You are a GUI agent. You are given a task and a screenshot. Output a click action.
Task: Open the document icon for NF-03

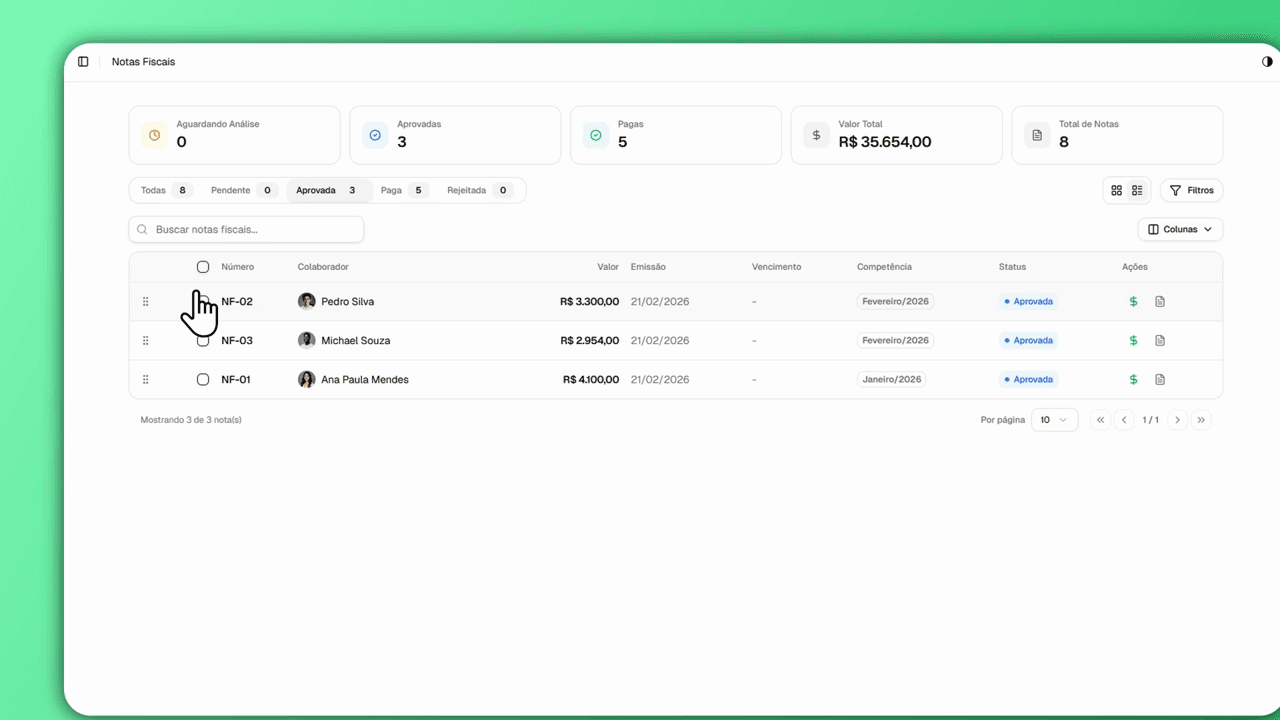tap(1160, 340)
